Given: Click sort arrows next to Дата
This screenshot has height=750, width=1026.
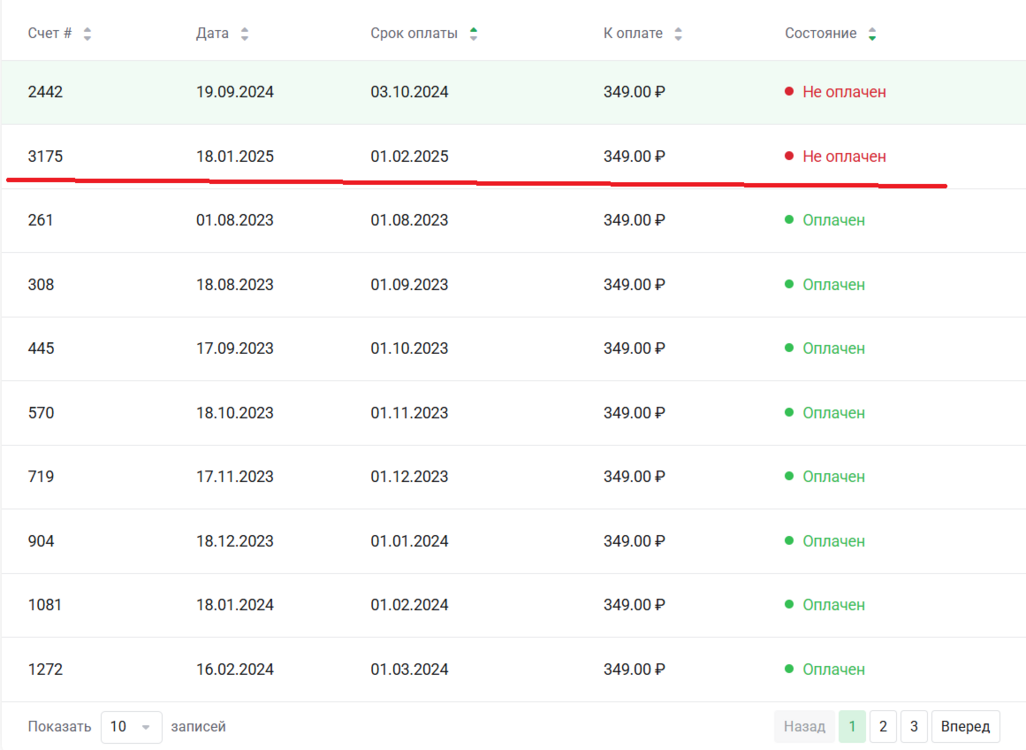Looking at the screenshot, I should pos(244,34).
